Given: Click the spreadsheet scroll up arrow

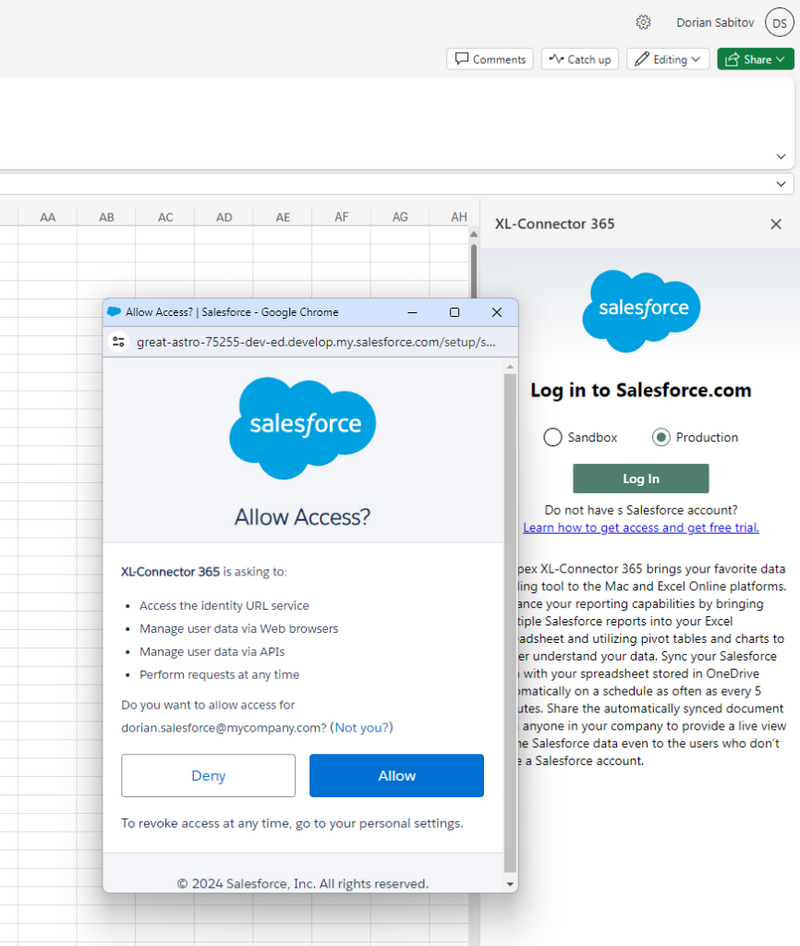Looking at the screenshot, I should [474, 234].
